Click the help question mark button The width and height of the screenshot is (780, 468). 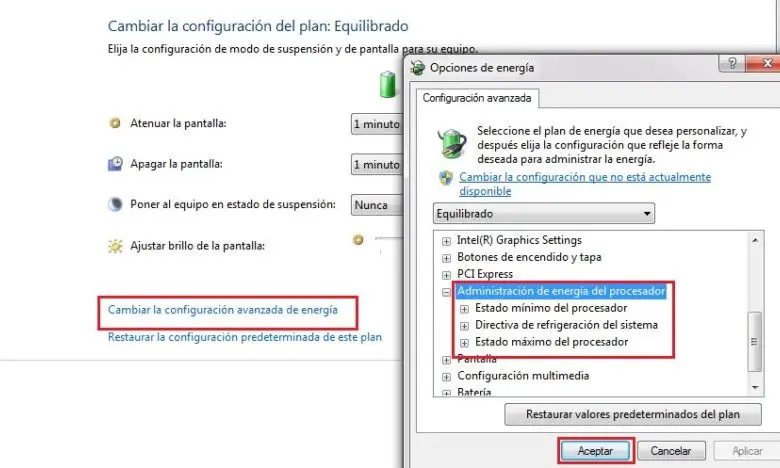732,63
